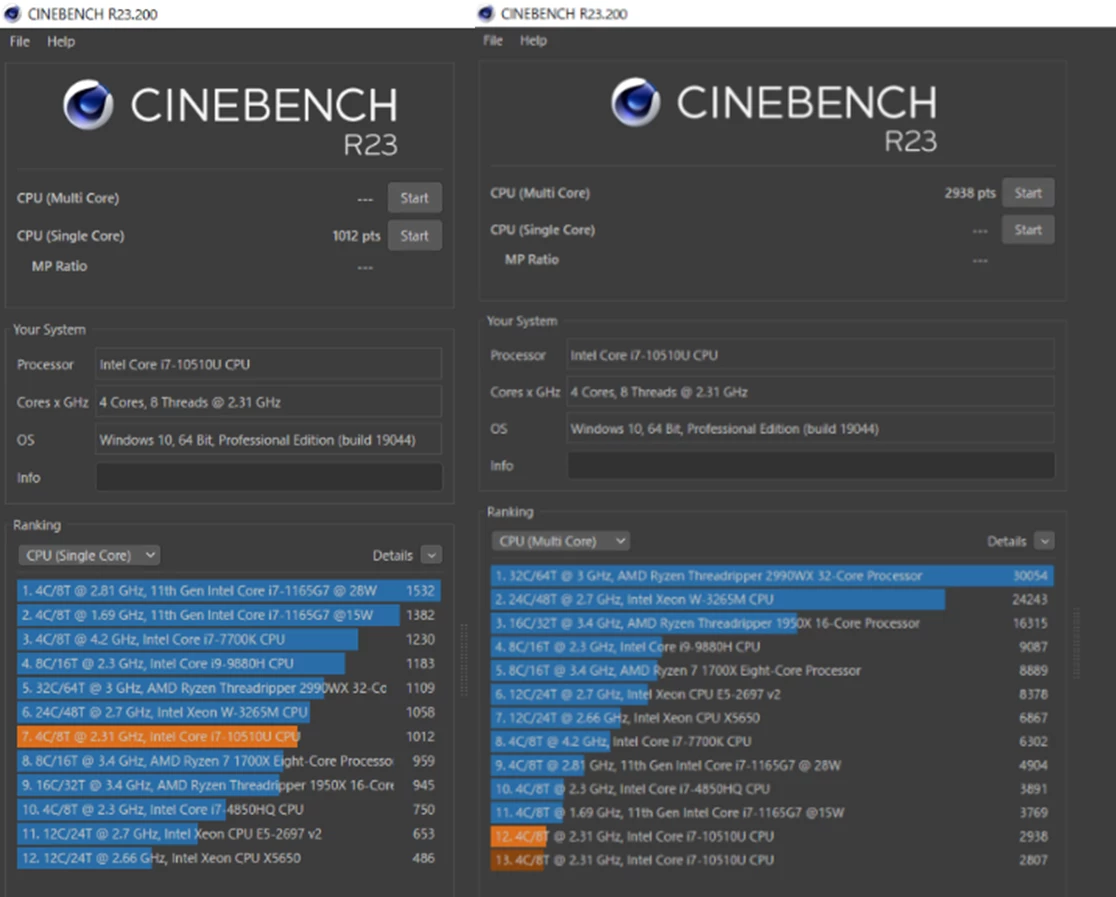Image resolution: width=1116 pixels, height=897 pixels.
Task: Click the Info input field in left window
Action: click(x=269, y=477)
